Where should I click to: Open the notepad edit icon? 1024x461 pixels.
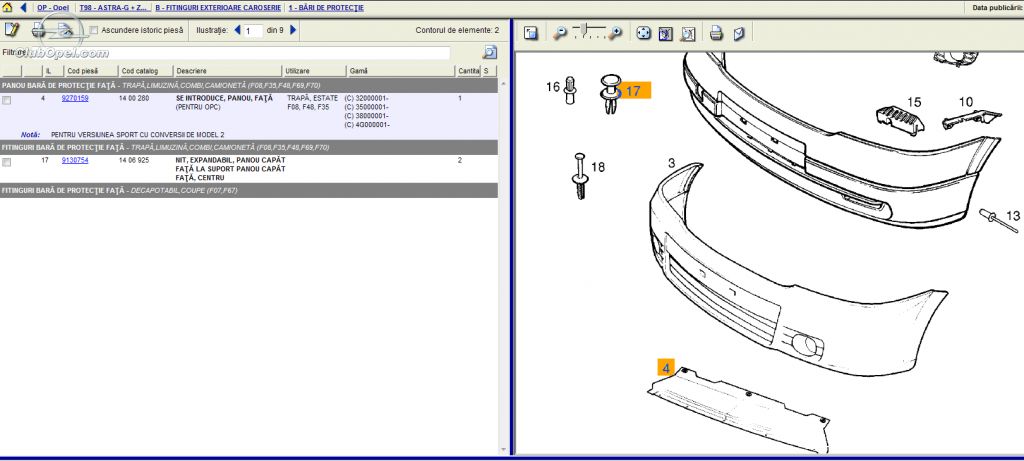[12, 30]
